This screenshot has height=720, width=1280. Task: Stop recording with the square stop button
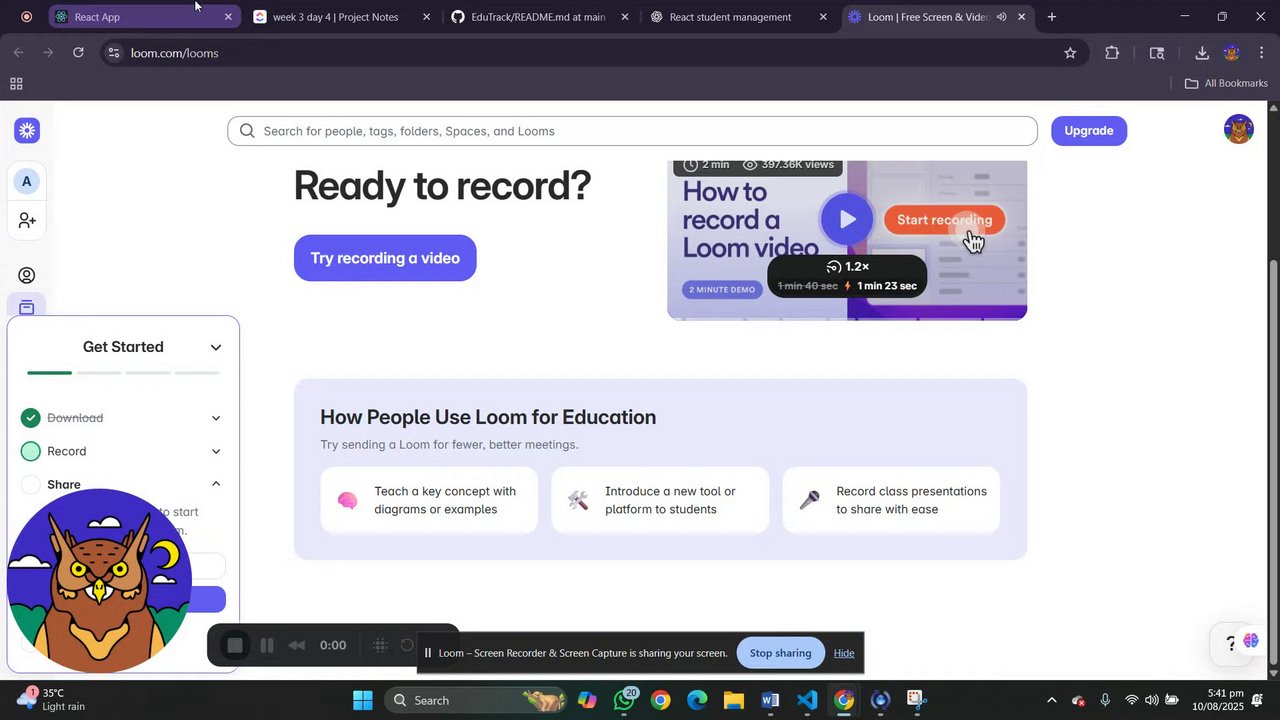coord(235,646)
